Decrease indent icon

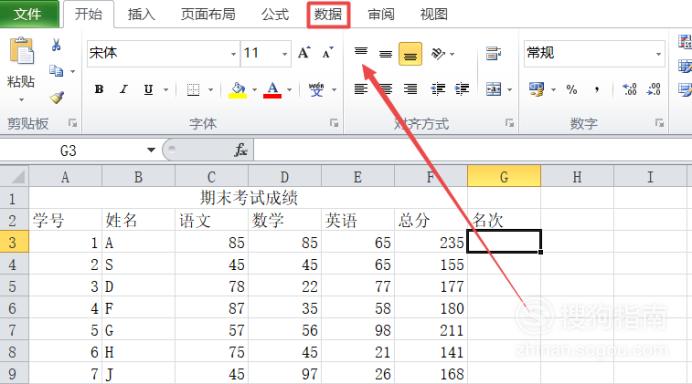coord(438,90)
